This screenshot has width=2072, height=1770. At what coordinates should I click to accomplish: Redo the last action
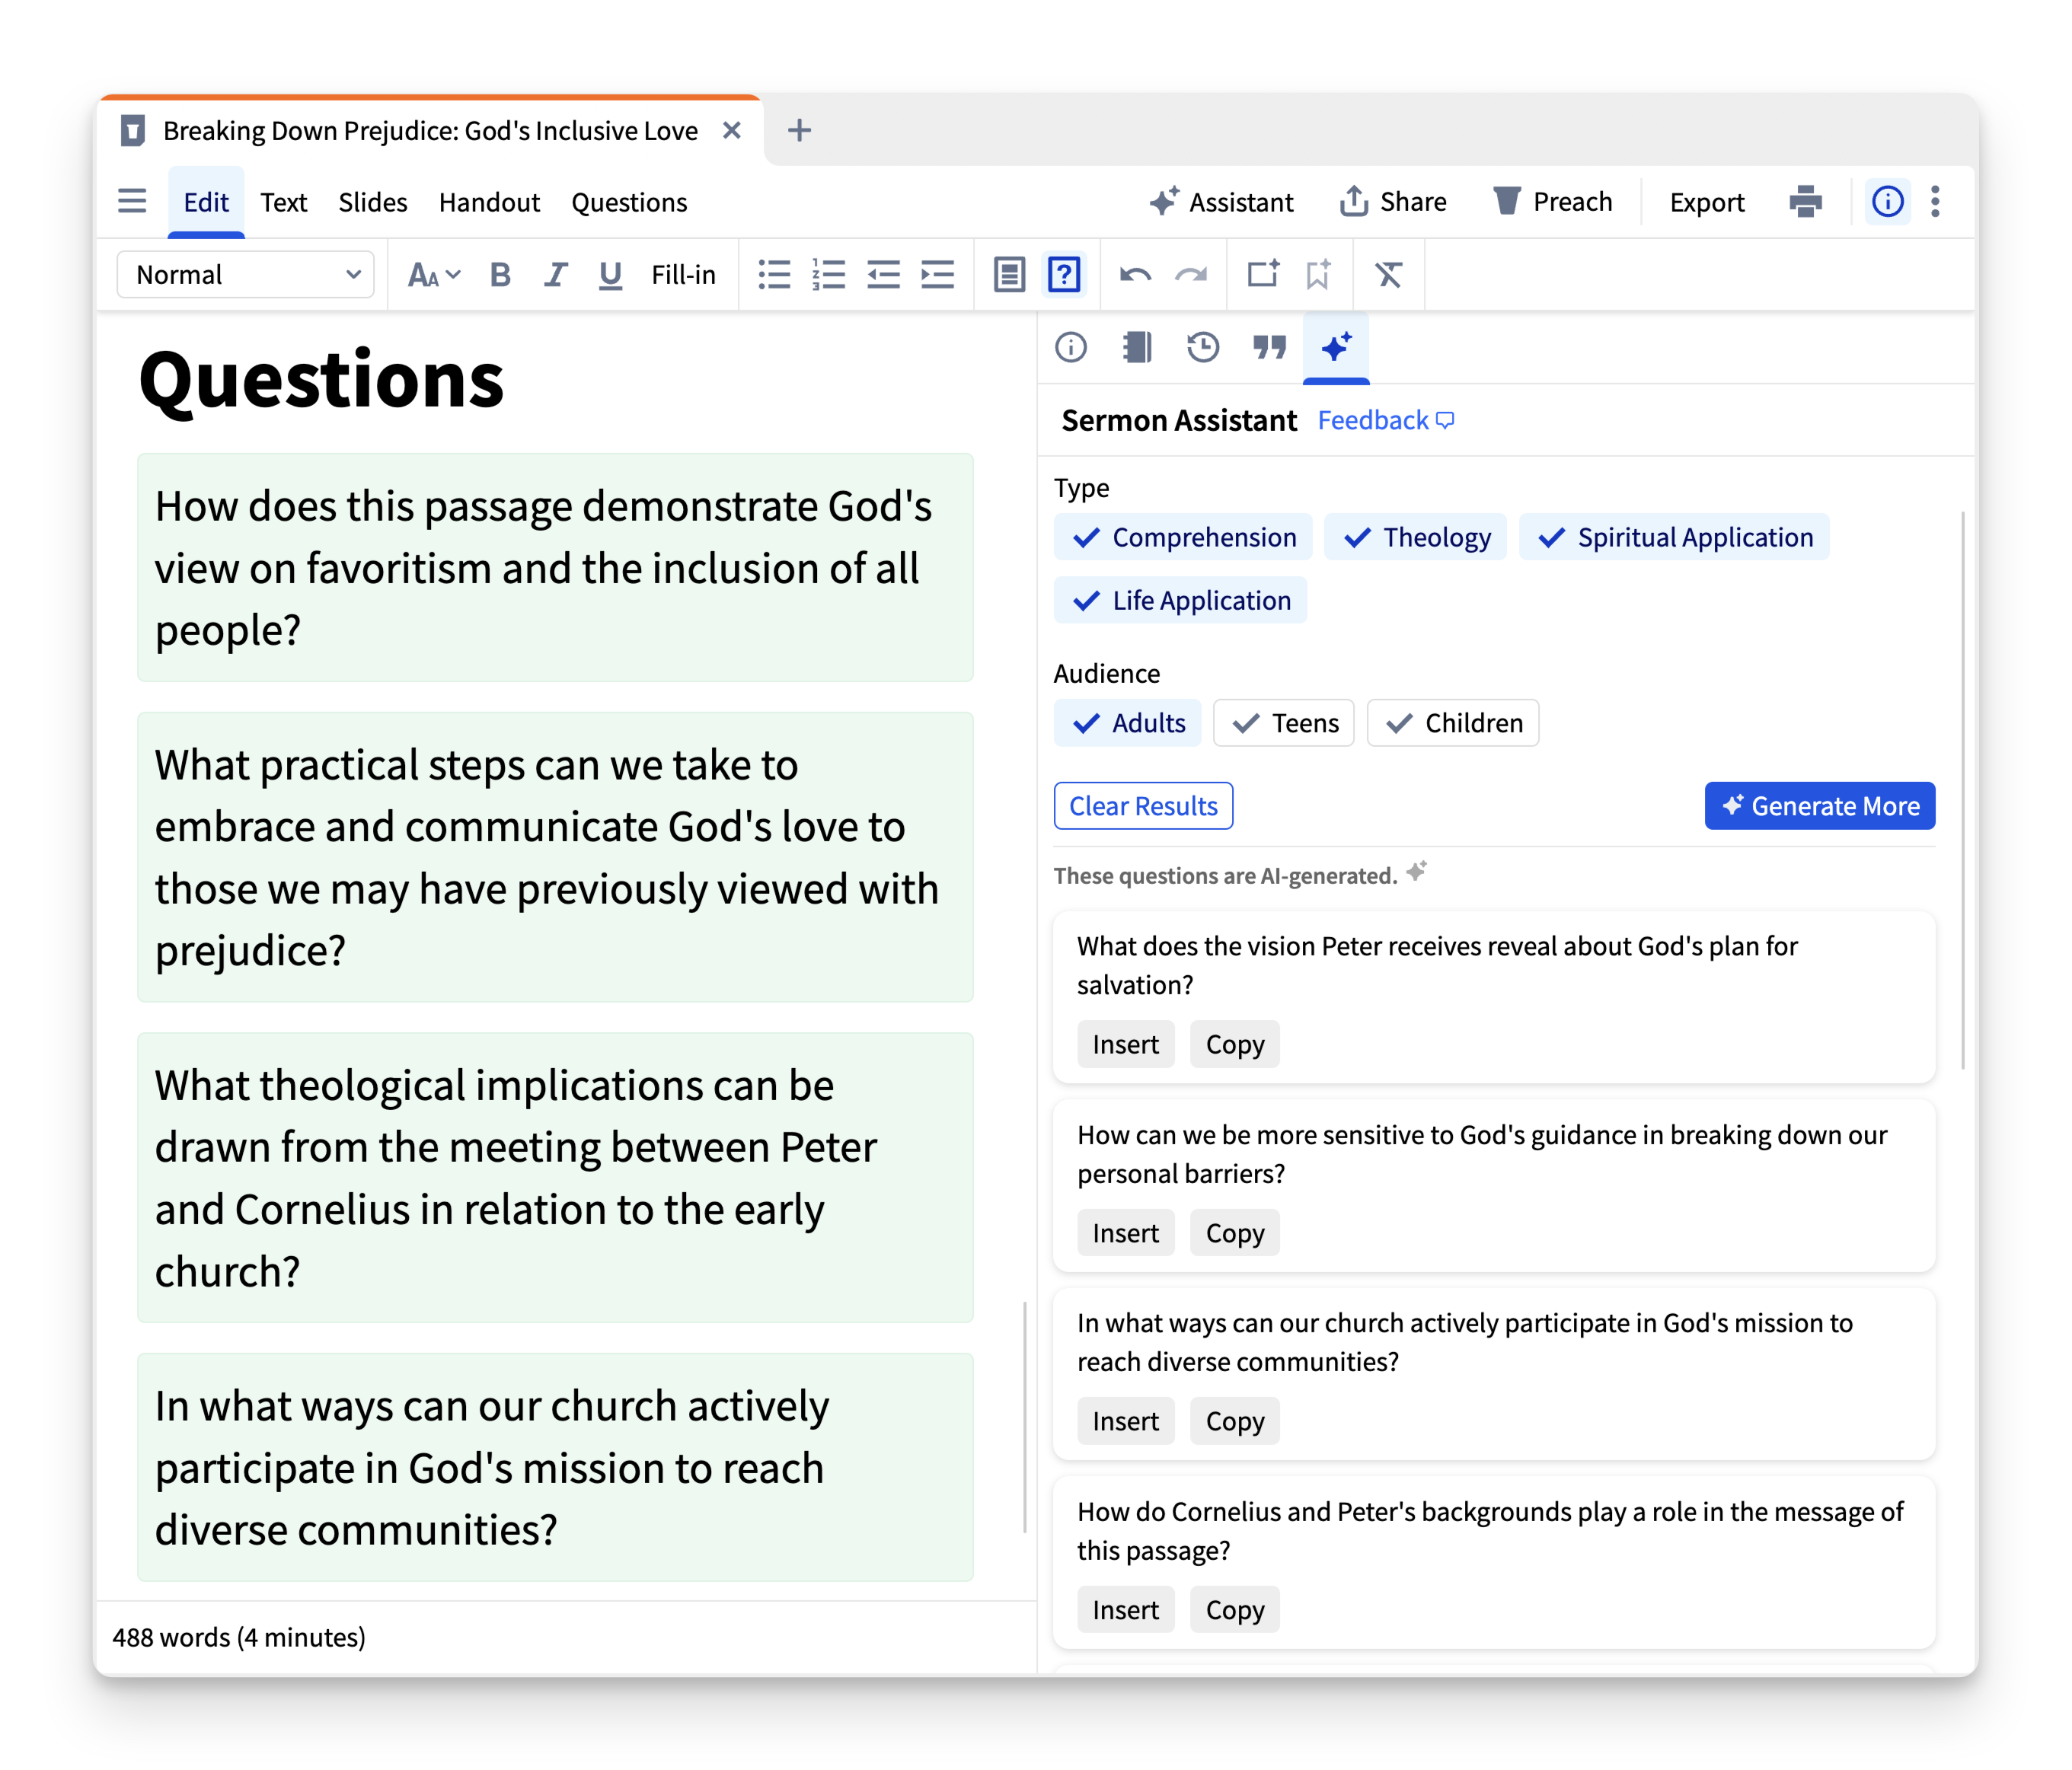point(1191,274)
